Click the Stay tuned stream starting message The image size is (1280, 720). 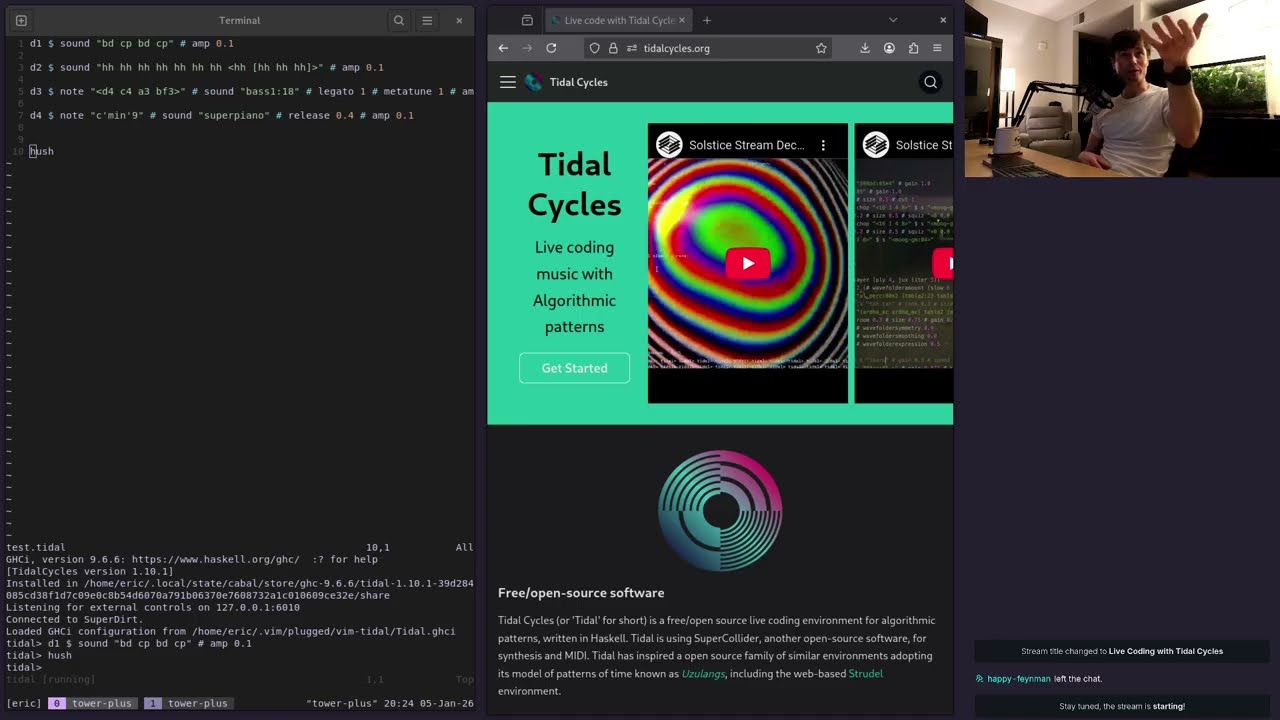click(1122, 706)
